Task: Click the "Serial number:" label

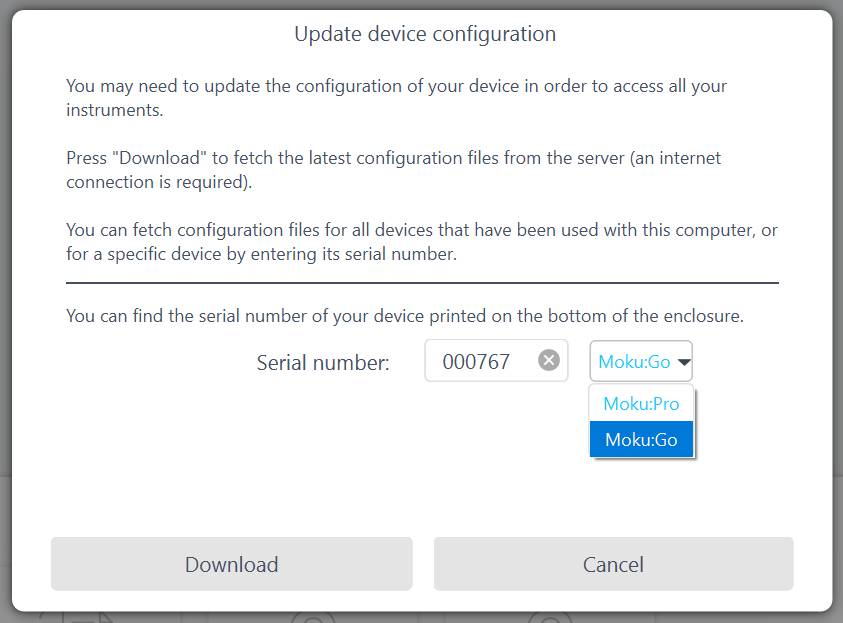Action: pos(323,363)
